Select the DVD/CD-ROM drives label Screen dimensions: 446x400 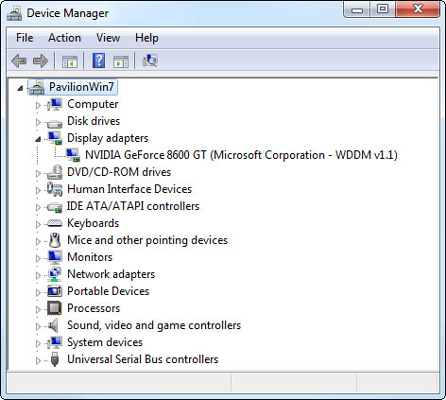pos(119,172)
